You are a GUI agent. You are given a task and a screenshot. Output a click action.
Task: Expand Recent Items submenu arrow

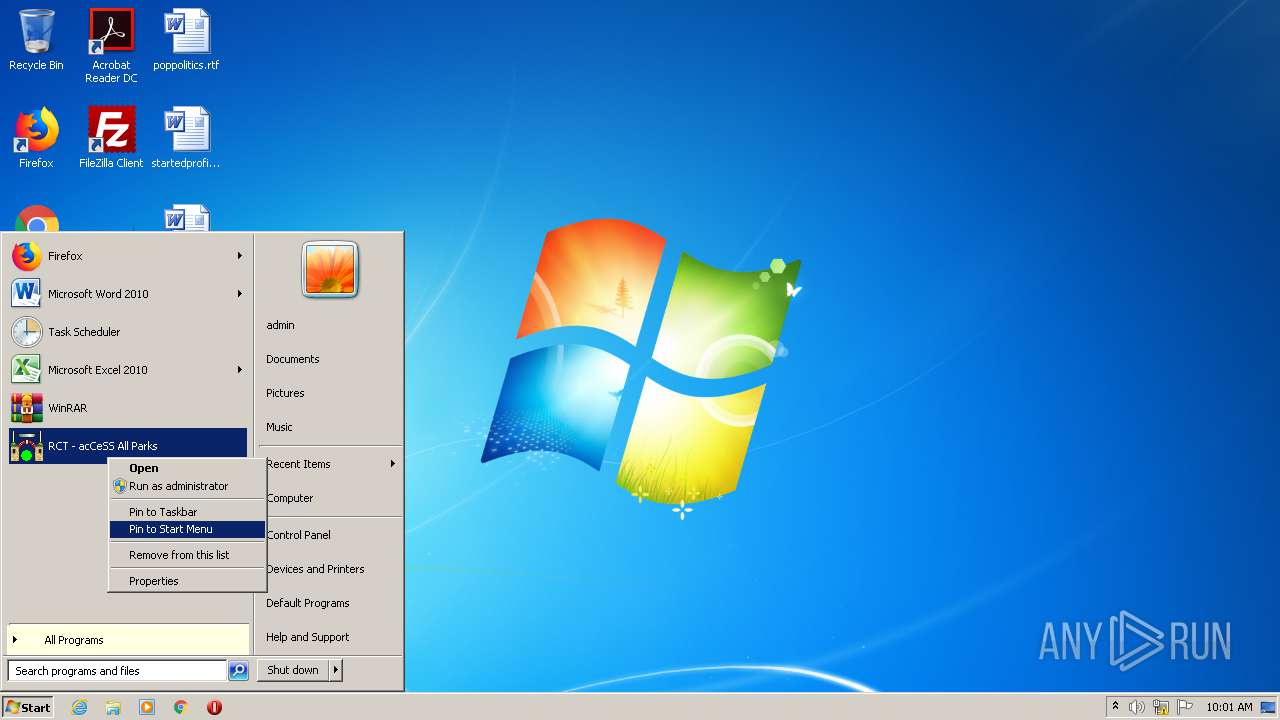coord(393,464)
